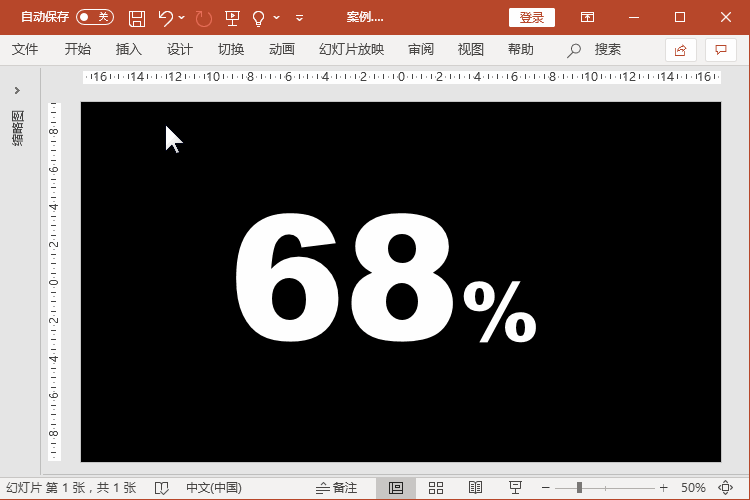Image resolution: width=750 pixels, height=500 pixels.
Task: Open the undo history dropdown arrow
Action: point(182,18)
